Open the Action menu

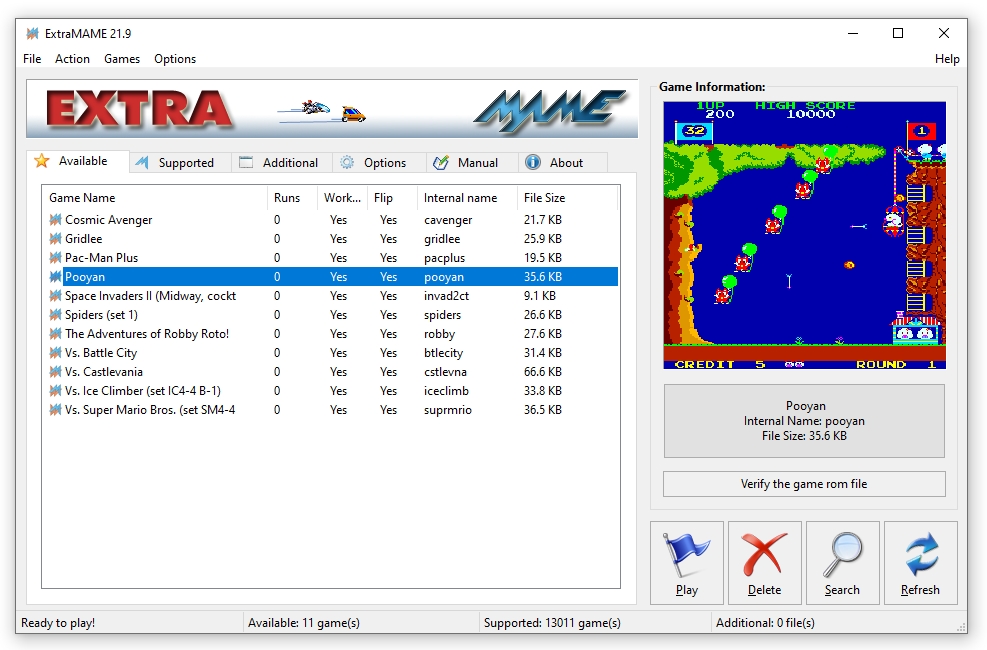coord(72,59)
